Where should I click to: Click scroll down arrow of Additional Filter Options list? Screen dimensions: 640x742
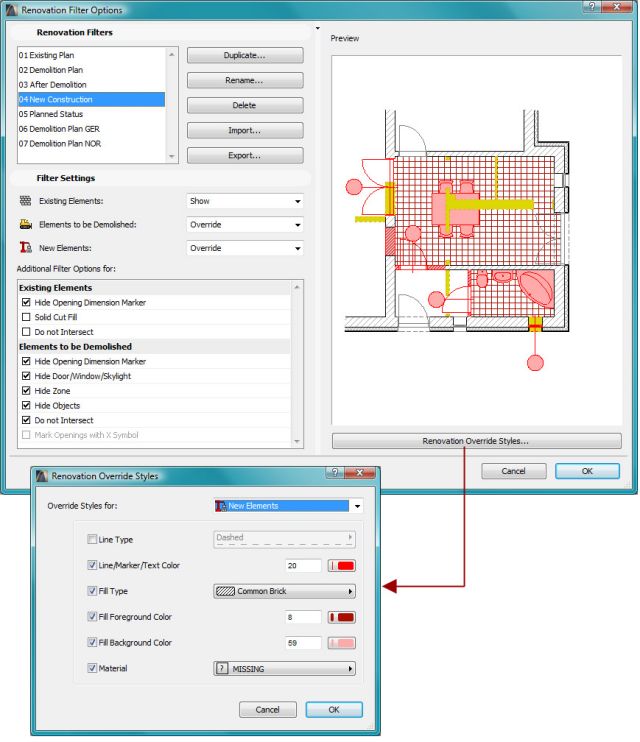(297, 442)
